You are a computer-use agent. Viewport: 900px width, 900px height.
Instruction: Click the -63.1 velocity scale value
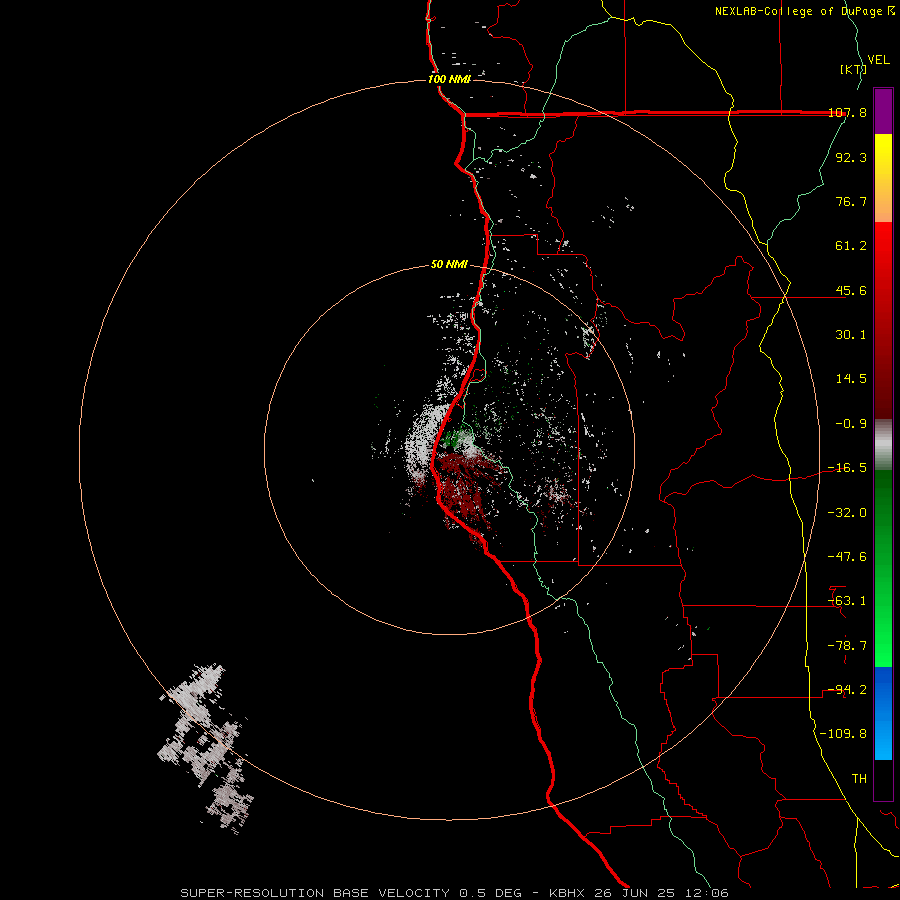point(847,601)
